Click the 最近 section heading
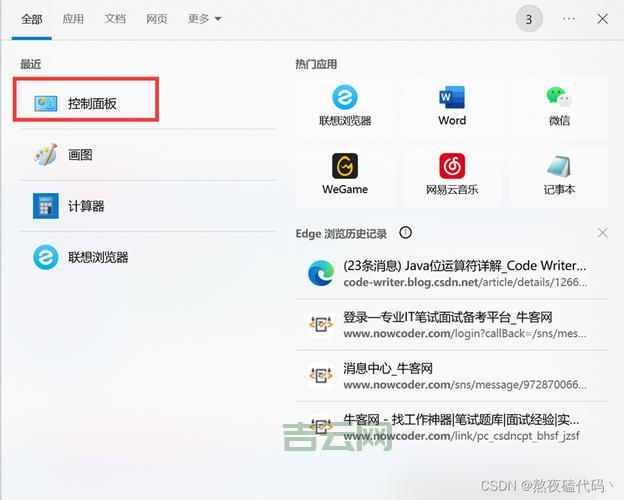This screenshot has width=624, height=500. pos(31,64)
